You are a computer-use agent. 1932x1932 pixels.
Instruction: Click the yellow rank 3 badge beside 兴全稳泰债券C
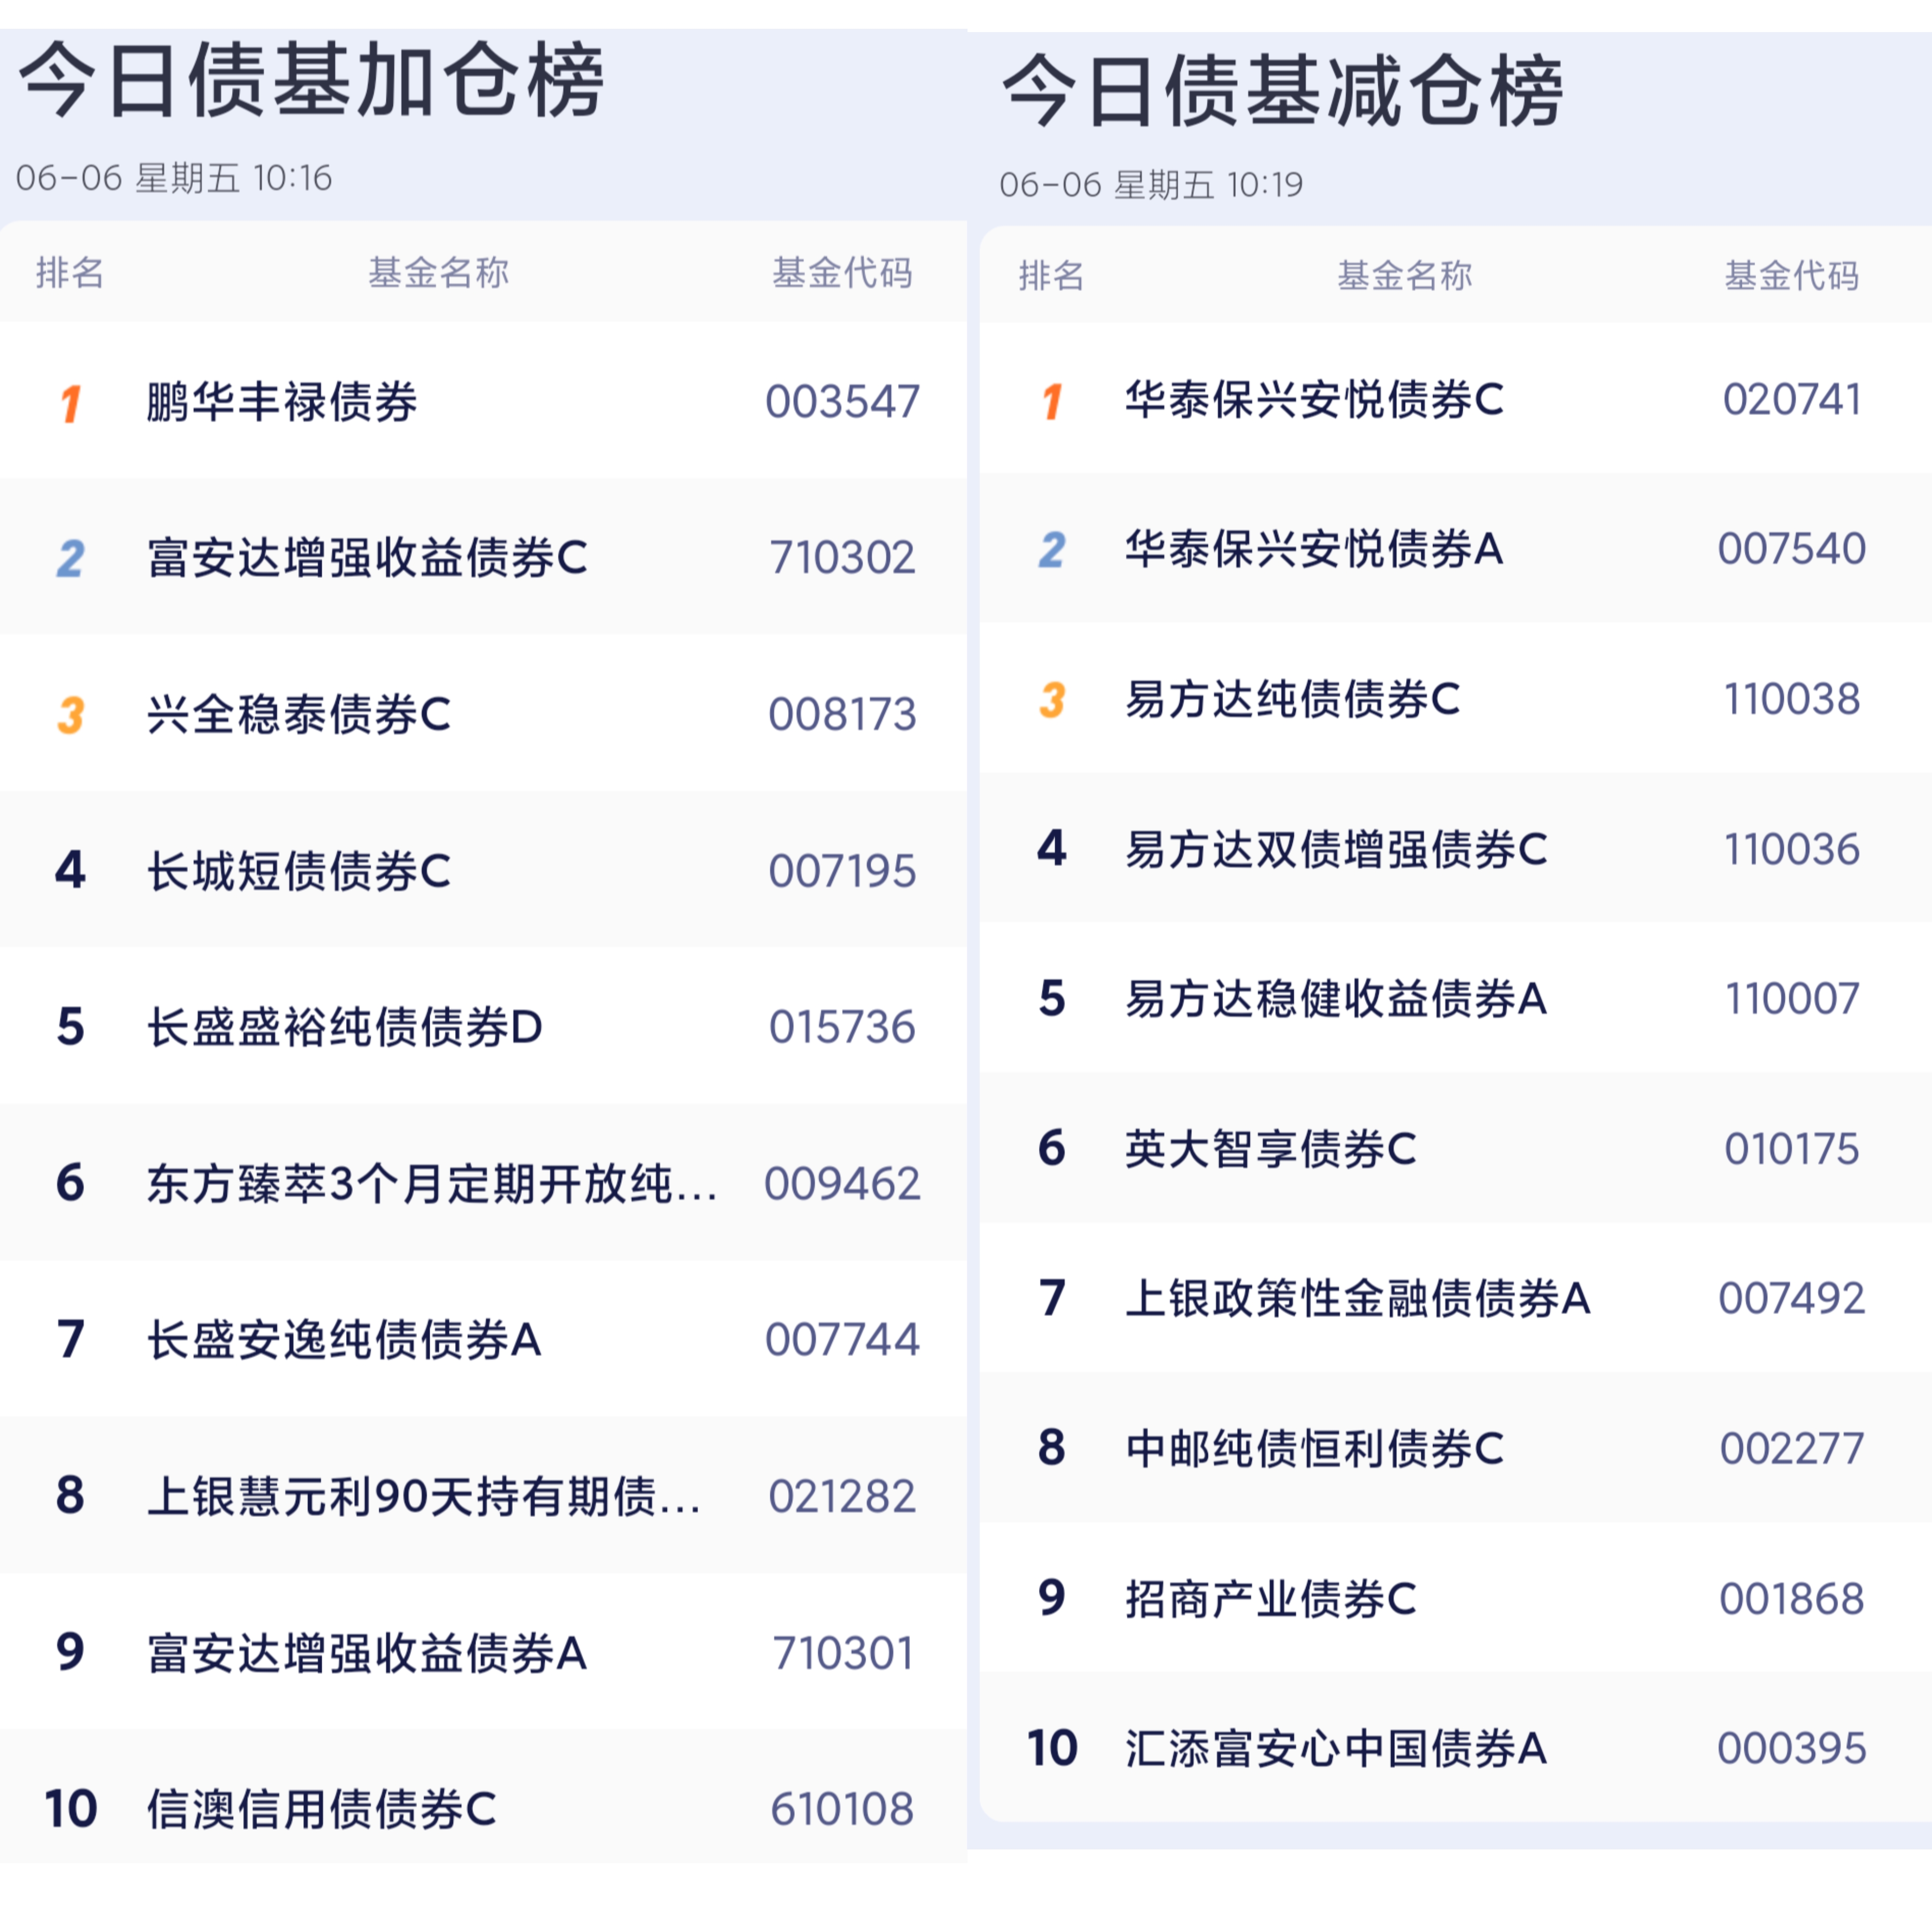click(x=70, y=715)
